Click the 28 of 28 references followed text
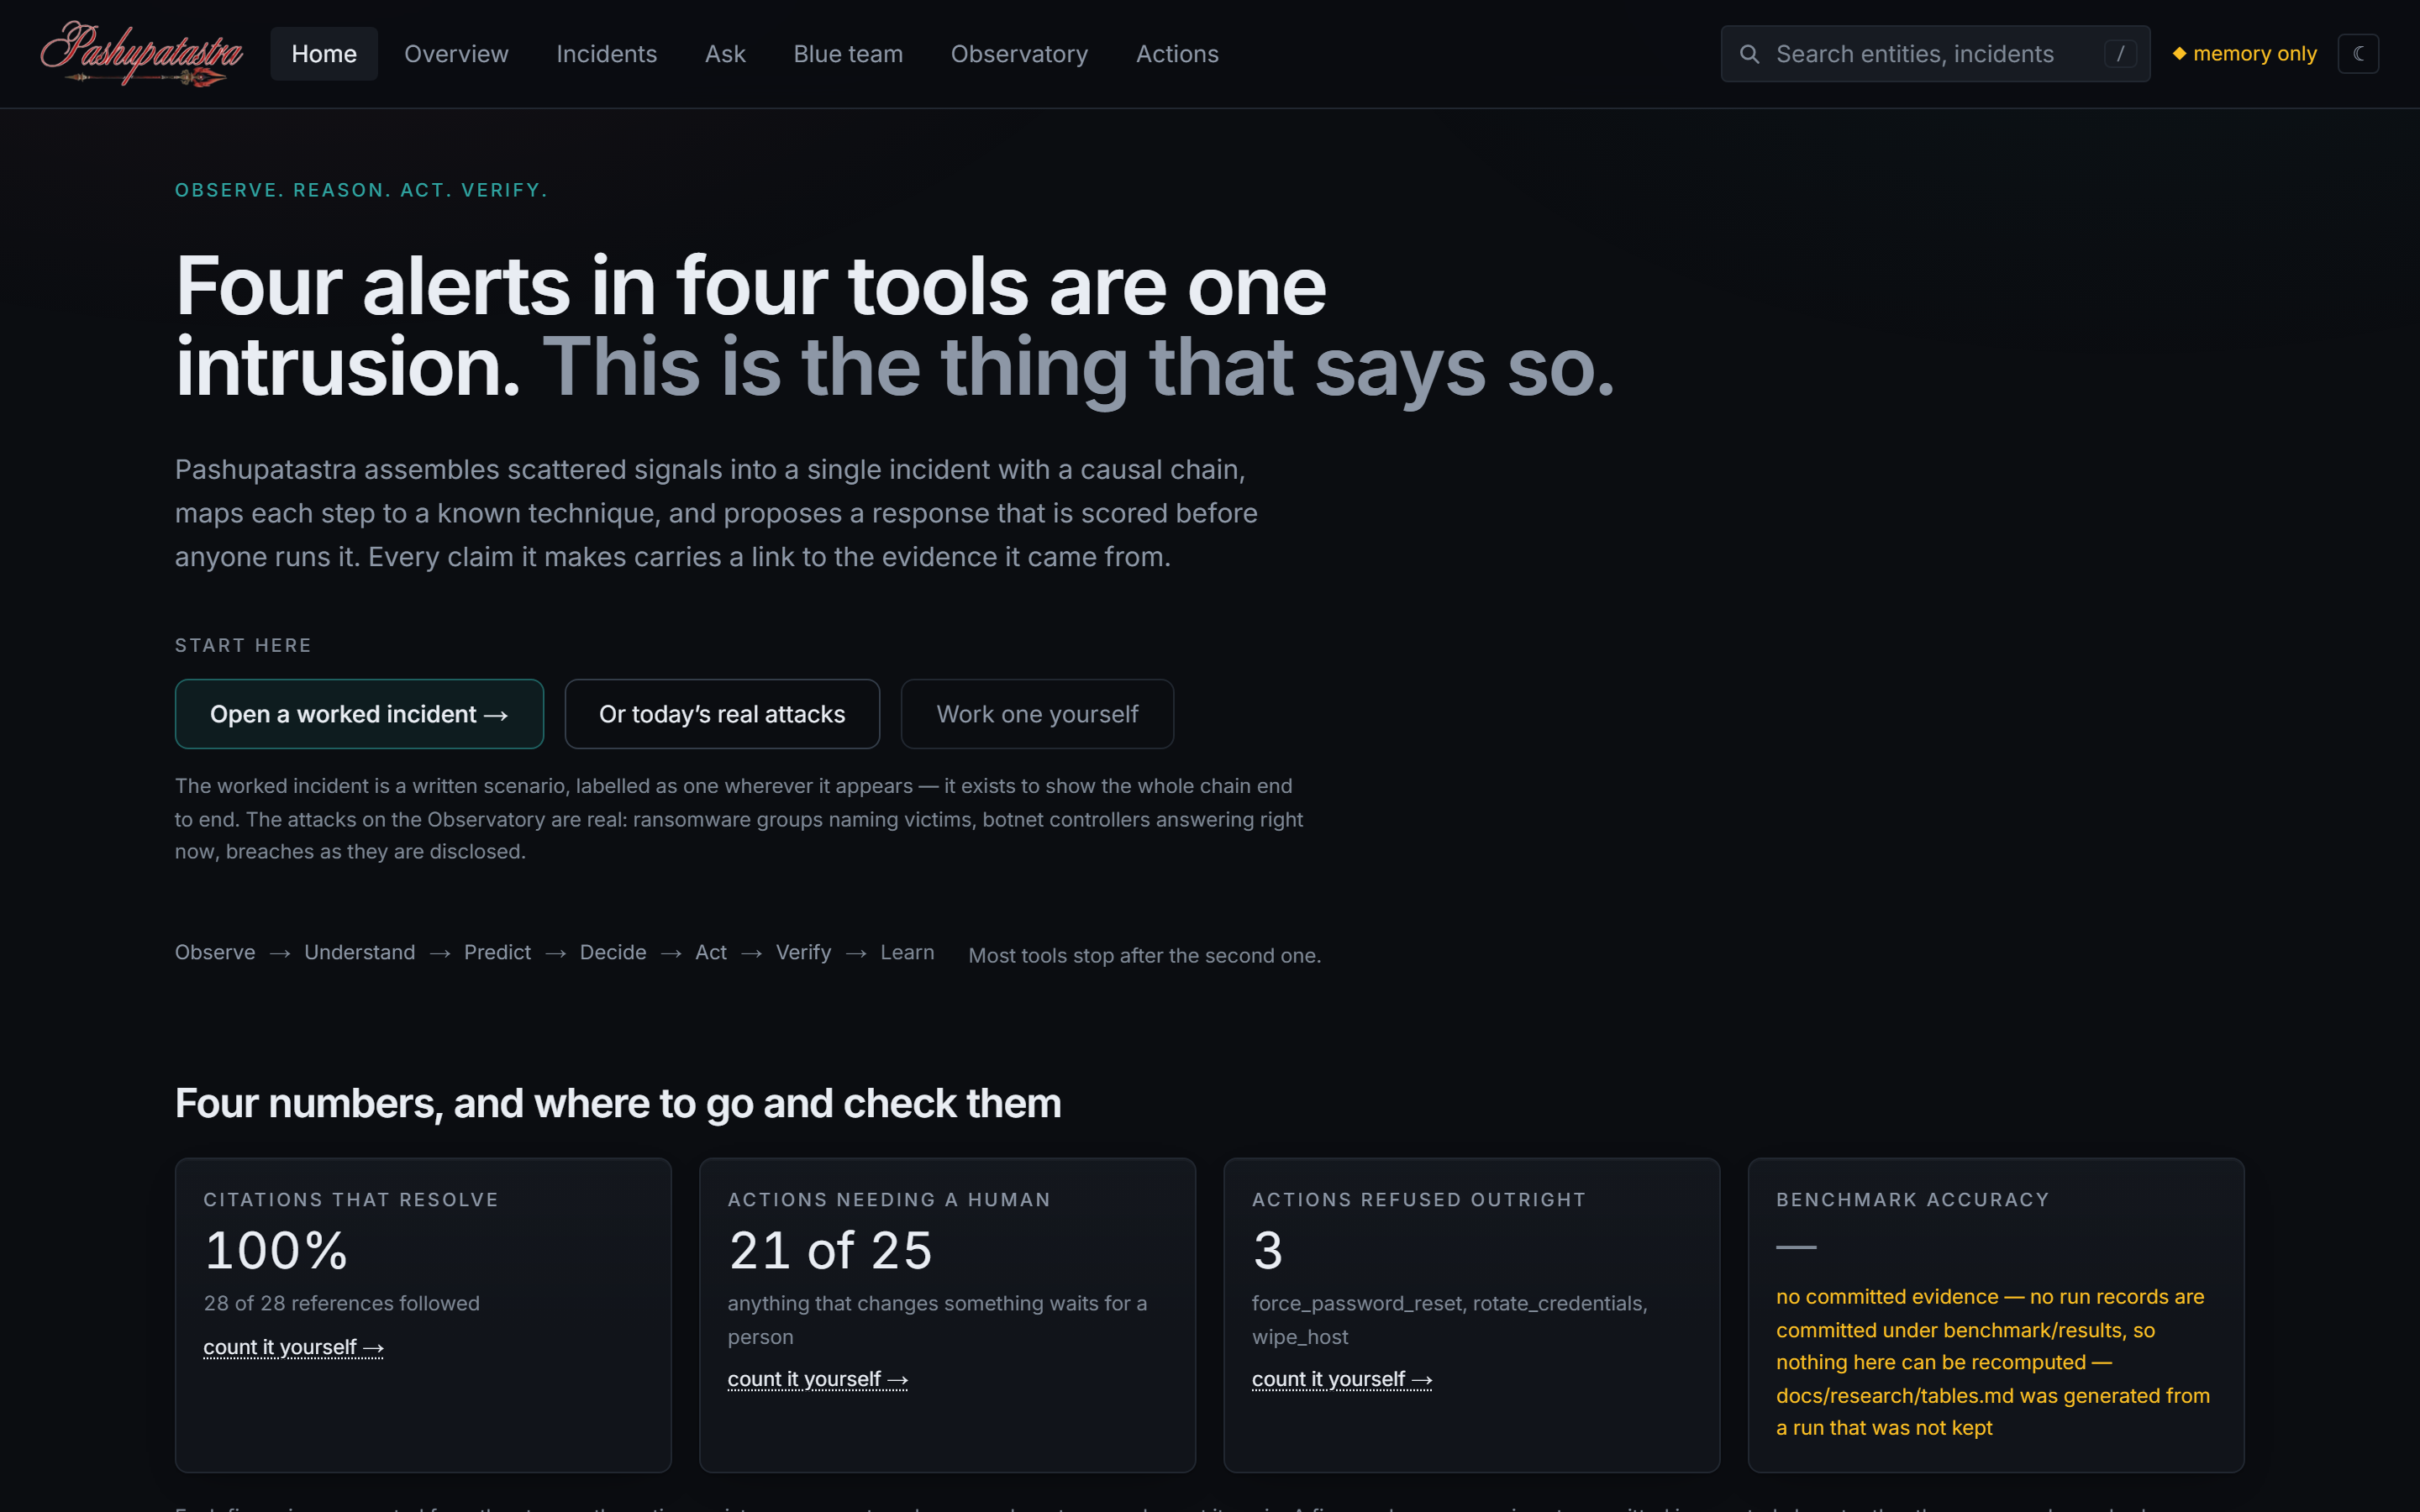The width and height of the screenshot is (2420, 1512). (342, 1303)
